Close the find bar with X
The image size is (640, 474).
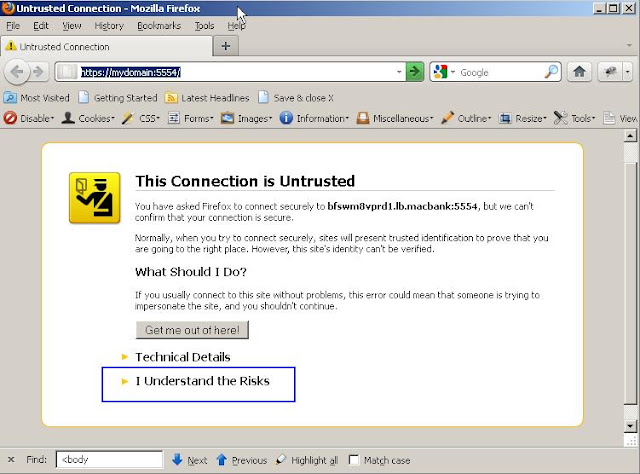[11, 460]
